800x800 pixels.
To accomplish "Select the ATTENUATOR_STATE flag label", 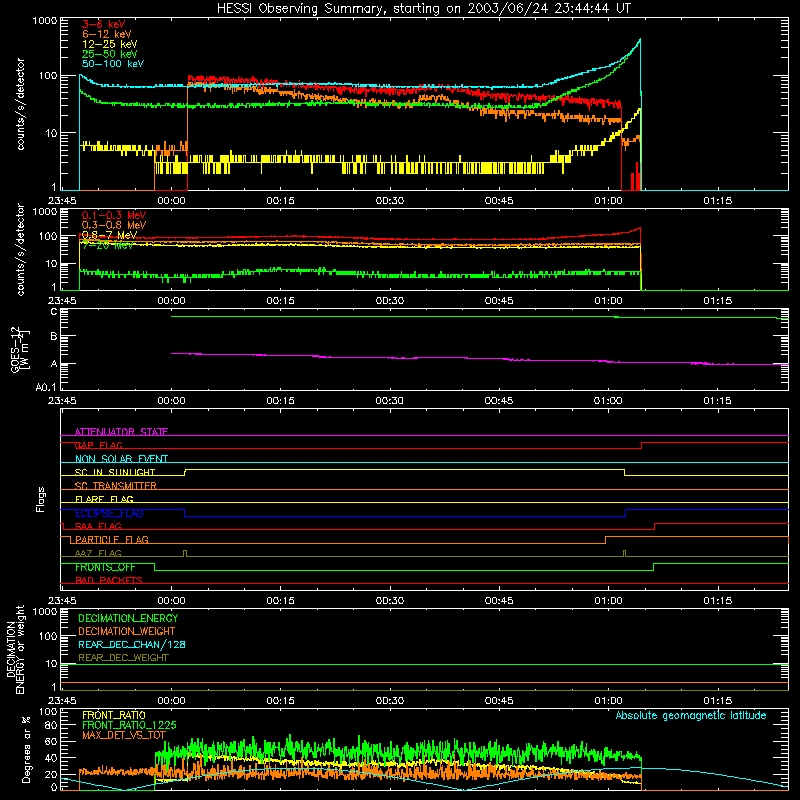I will [121, 432].
